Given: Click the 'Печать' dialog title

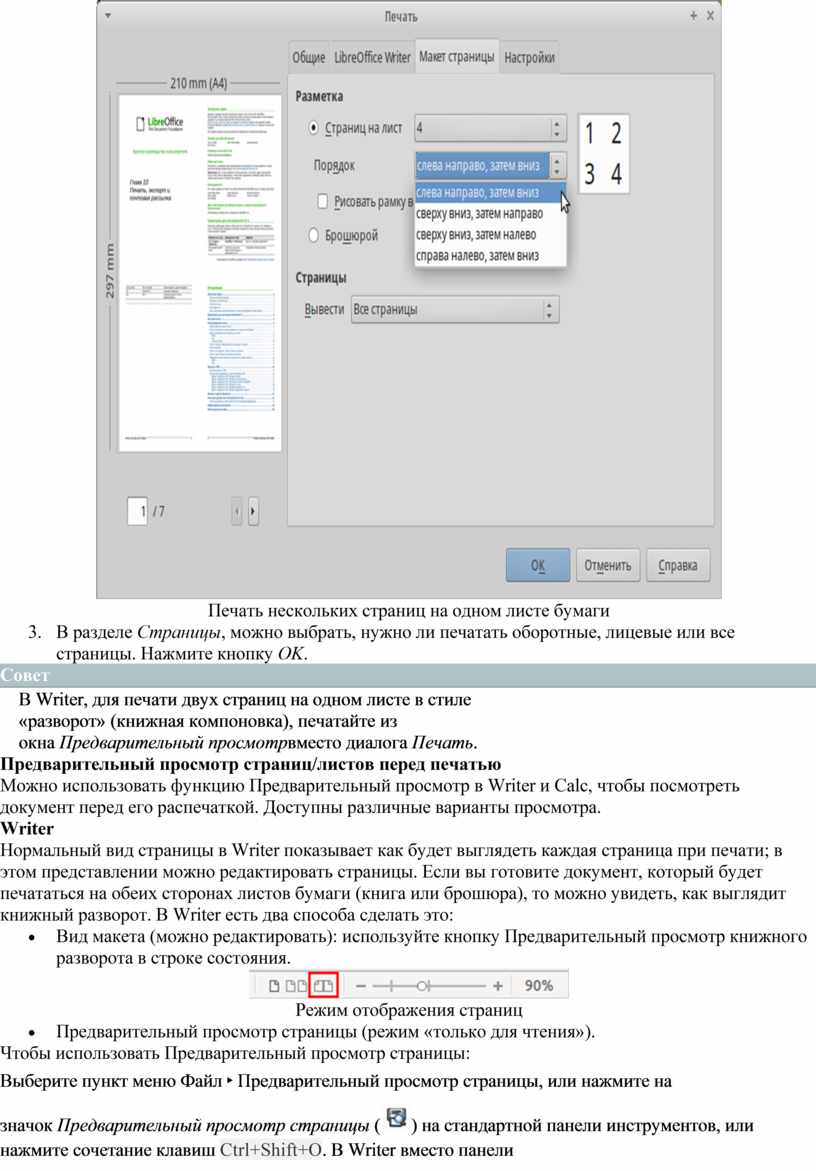Looking at the screenshot, I should coord(401,16).
